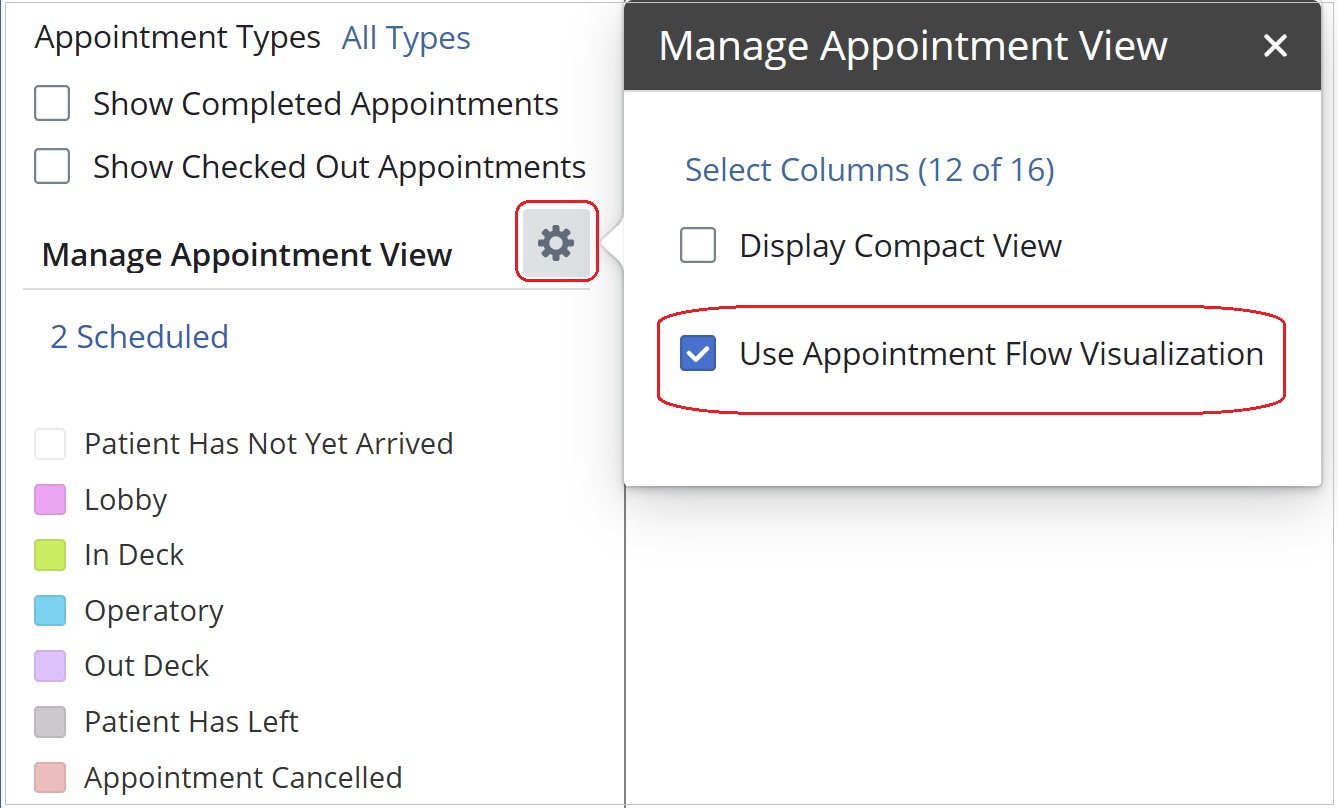Open Select Columns (12 of 16)
1338x808 pixels.
pyautogui.click(x=869, y=170)
